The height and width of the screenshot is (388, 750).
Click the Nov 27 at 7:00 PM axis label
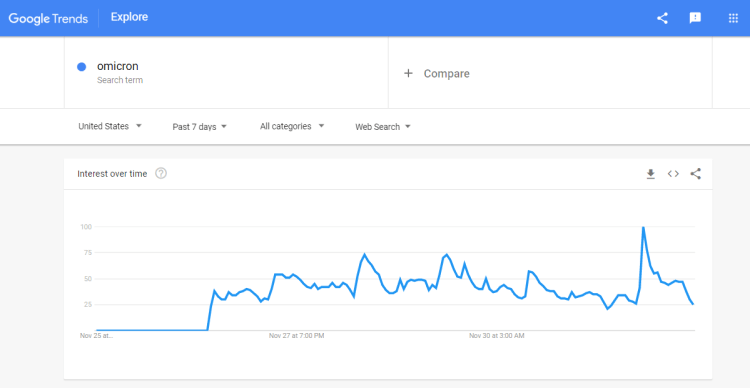[x=297, y=336]
